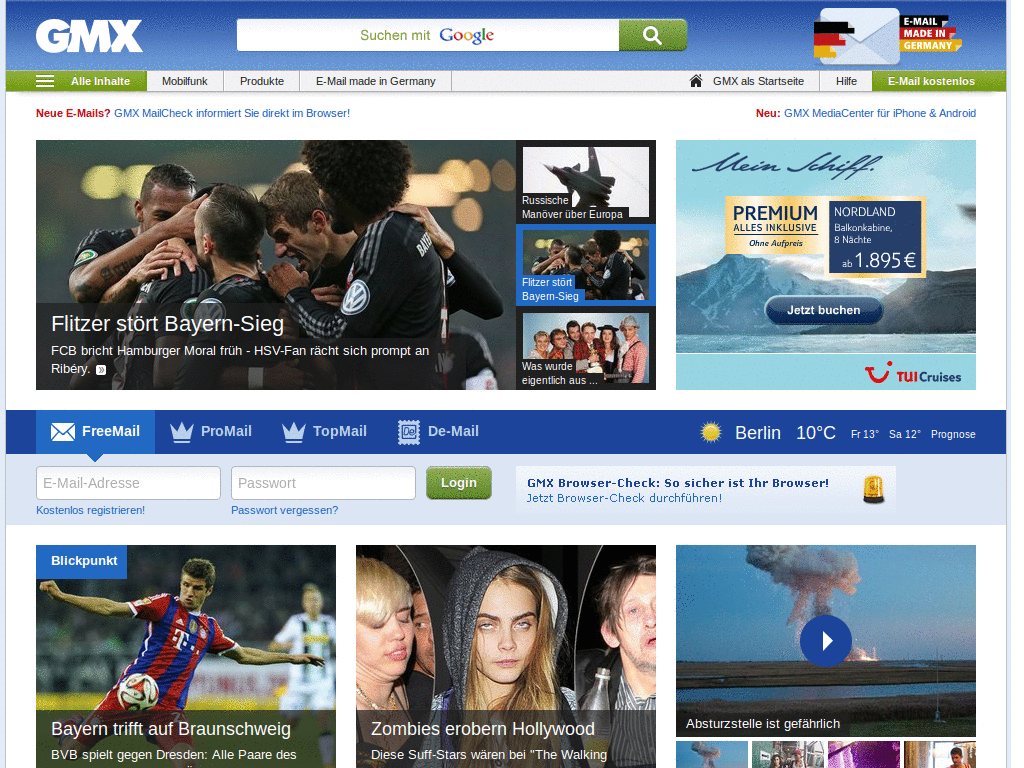
Task: Open the 'Prognose' weather forecast link
Action: (952, 434)
